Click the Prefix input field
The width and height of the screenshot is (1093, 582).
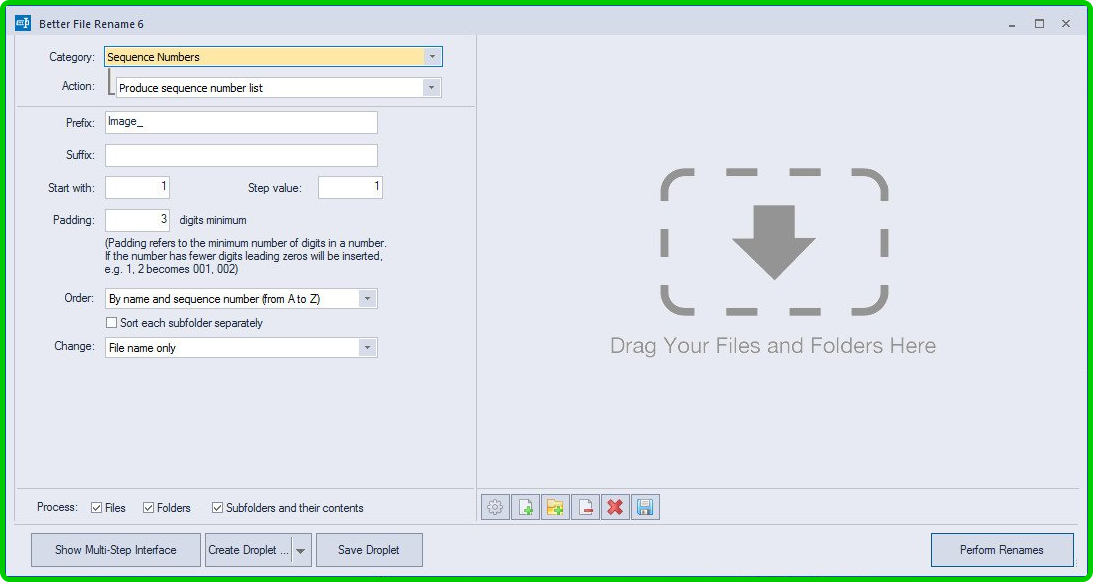[x=241, y=122]
